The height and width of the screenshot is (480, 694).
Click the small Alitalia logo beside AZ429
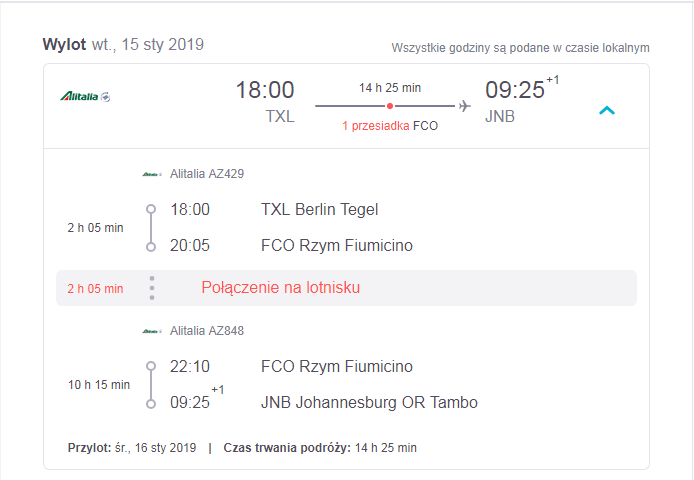click(x=152, y=174)
